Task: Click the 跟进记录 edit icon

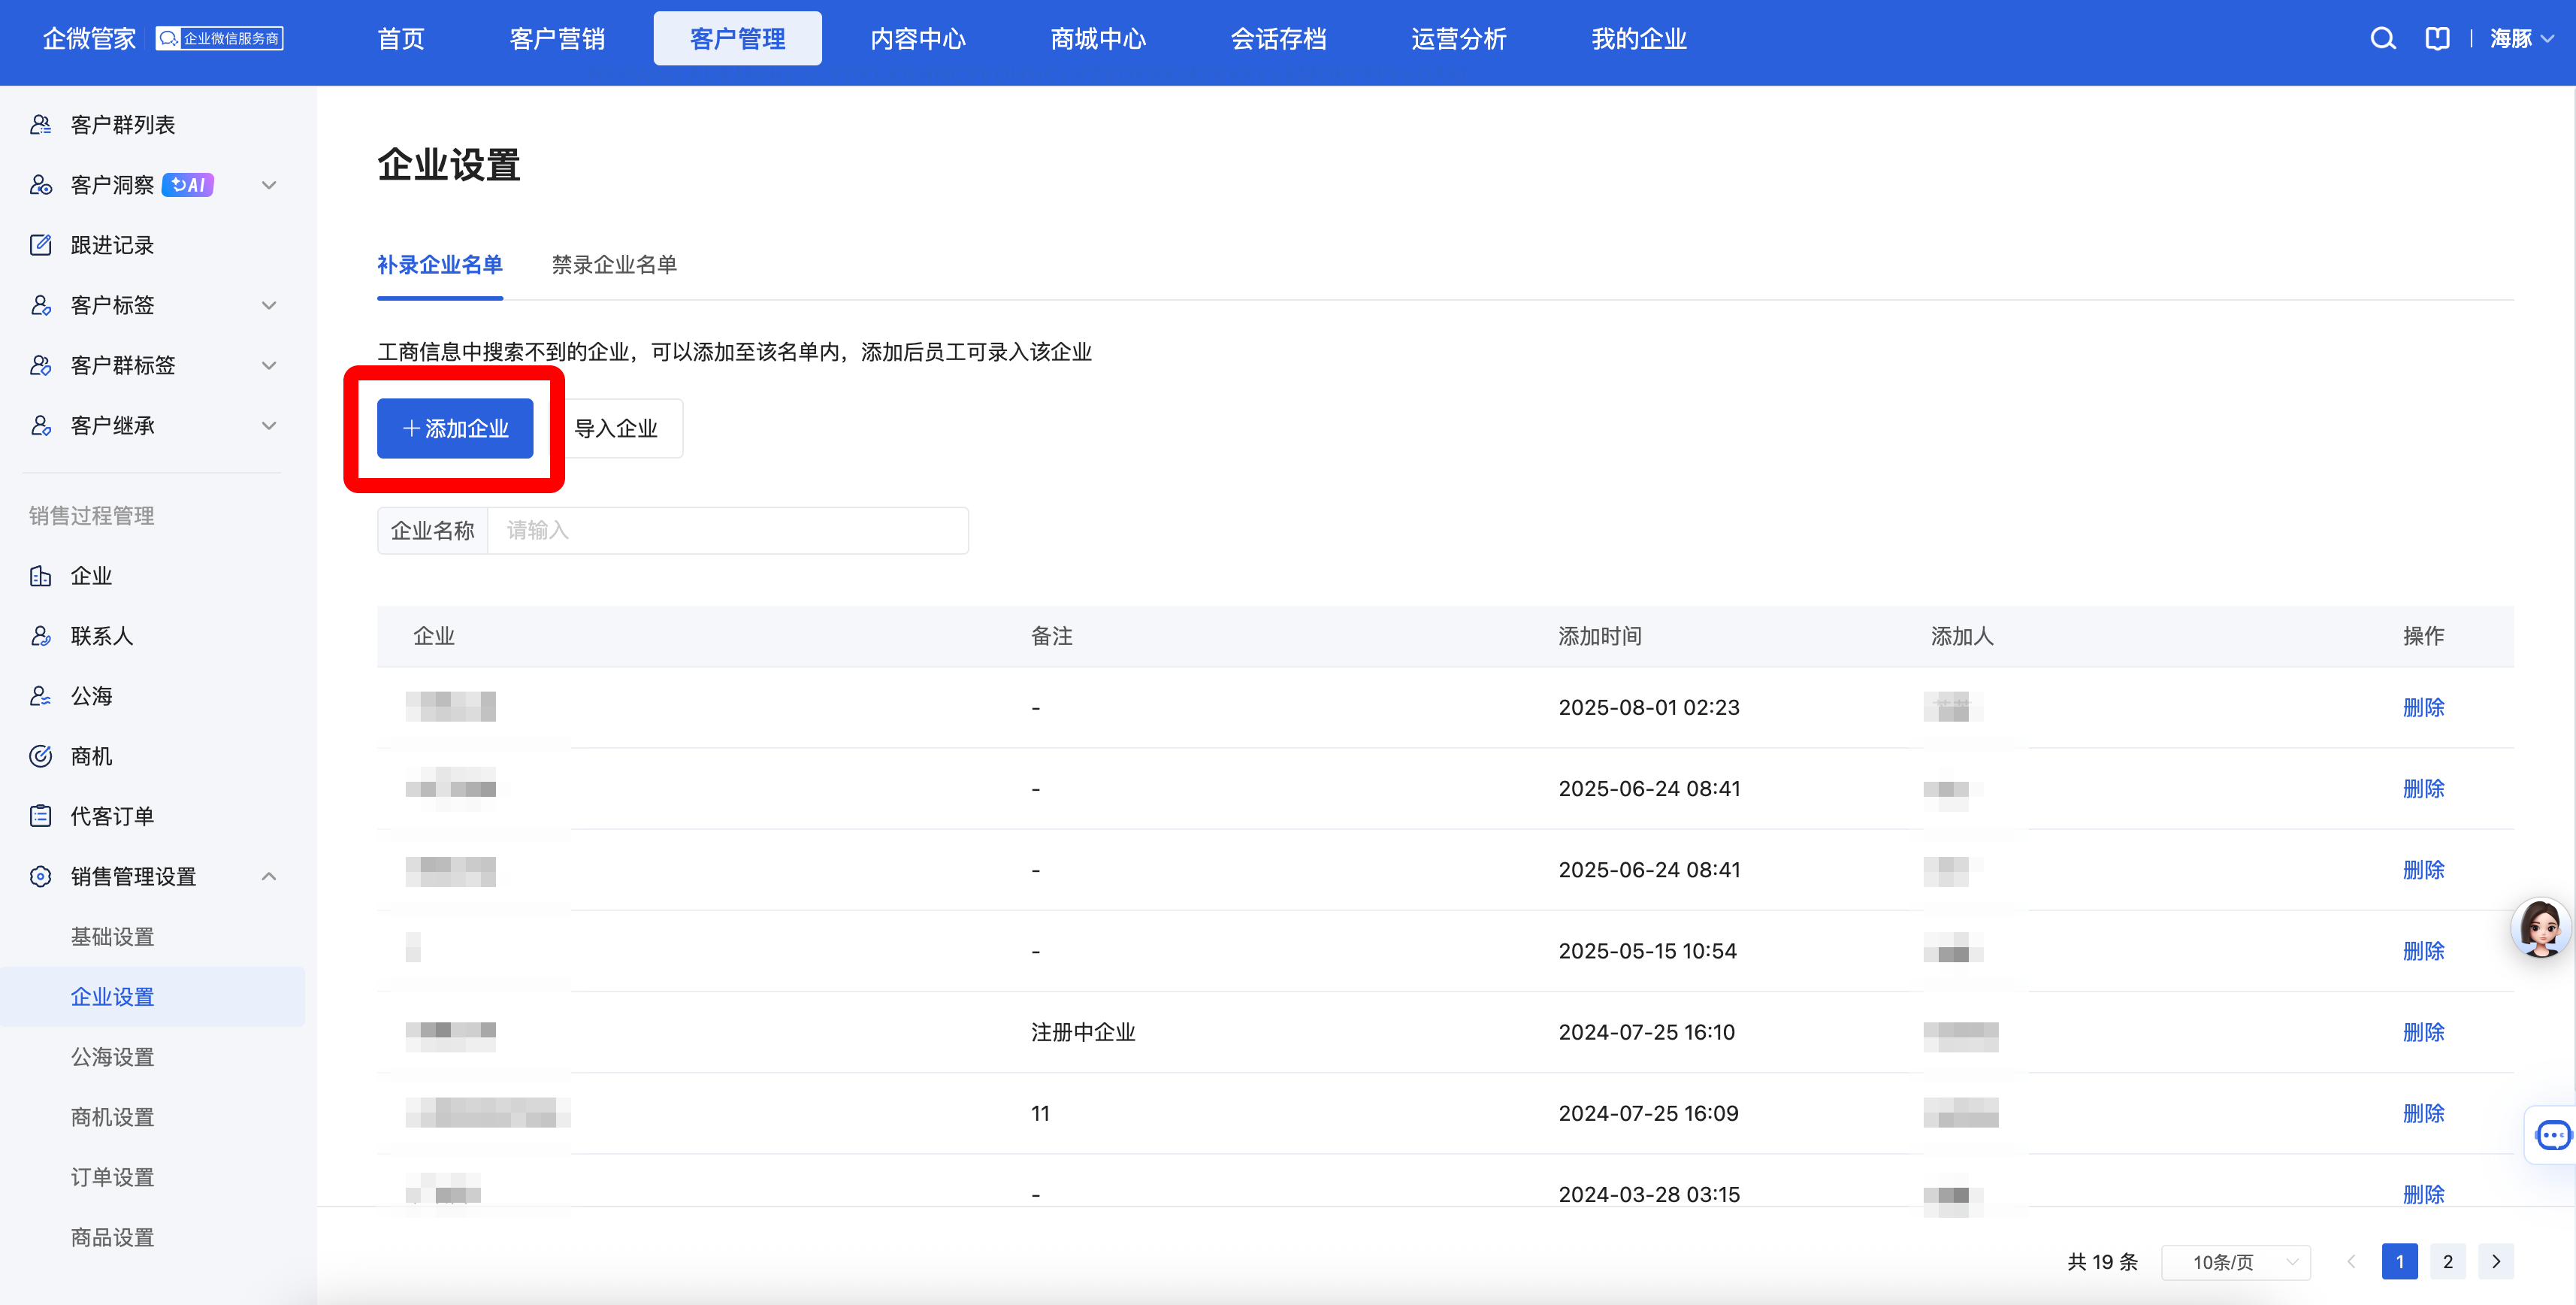Action: point(40,245)
